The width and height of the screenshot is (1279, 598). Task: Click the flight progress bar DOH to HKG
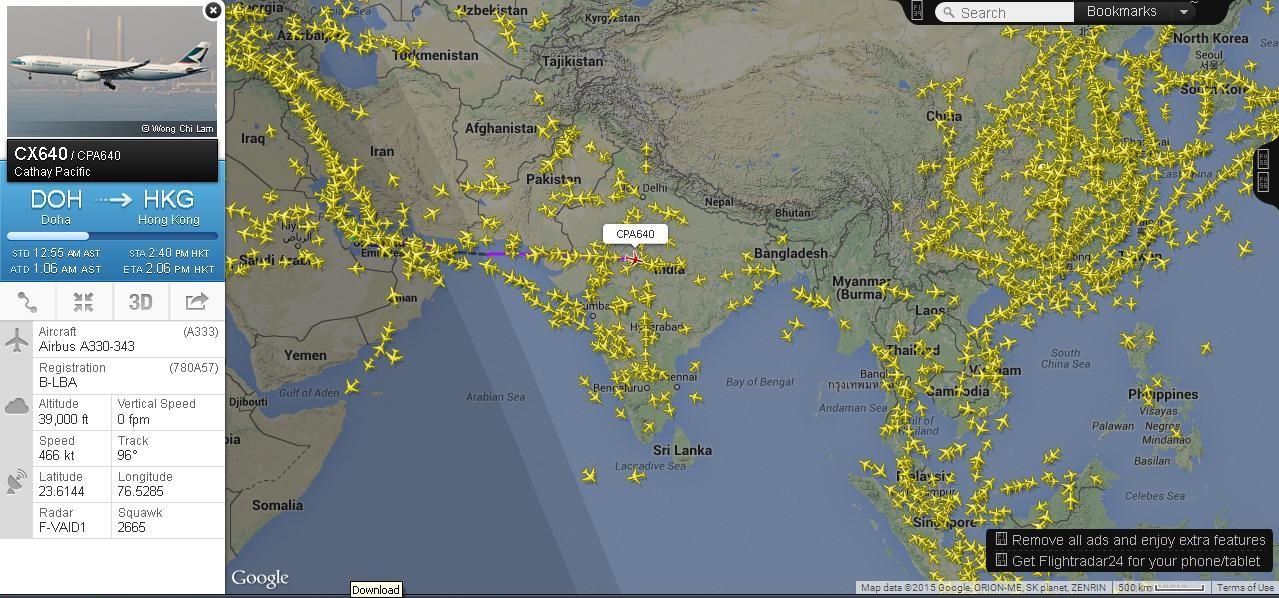(111, 236)
